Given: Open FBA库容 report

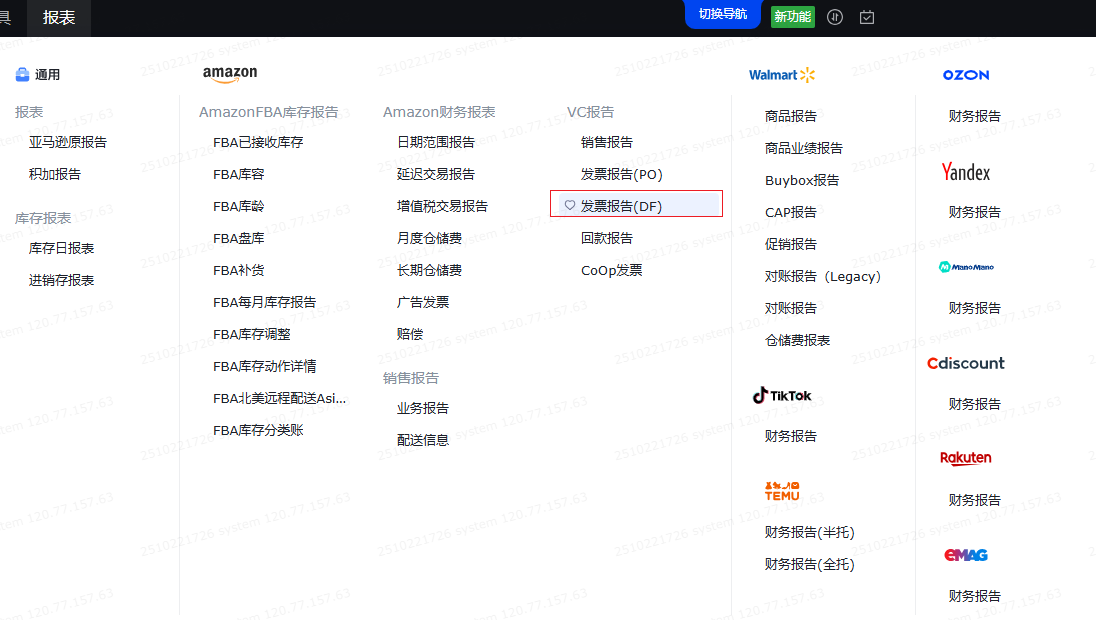Looking at the screenshot, I should 238,174.
